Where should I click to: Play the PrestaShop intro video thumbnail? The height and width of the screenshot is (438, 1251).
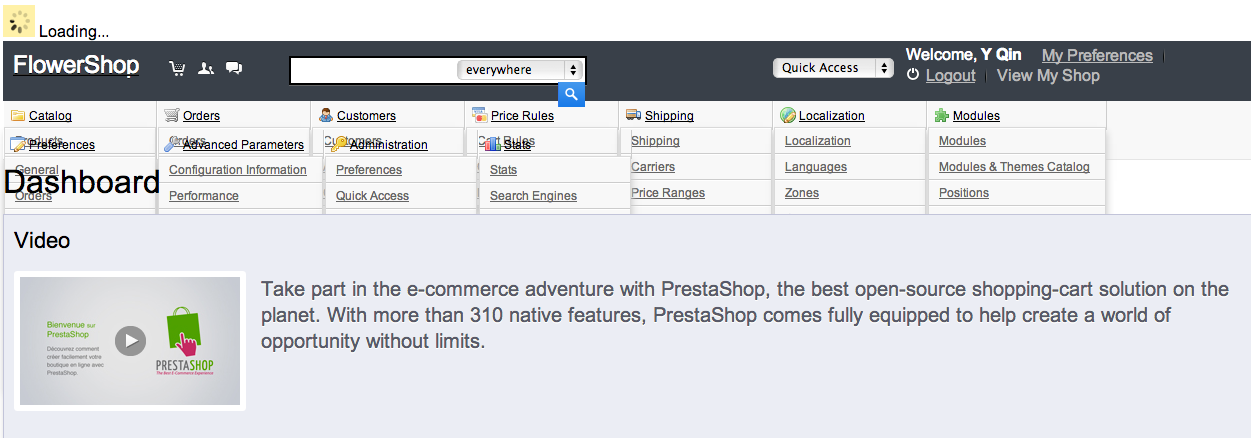pos(130,341)
